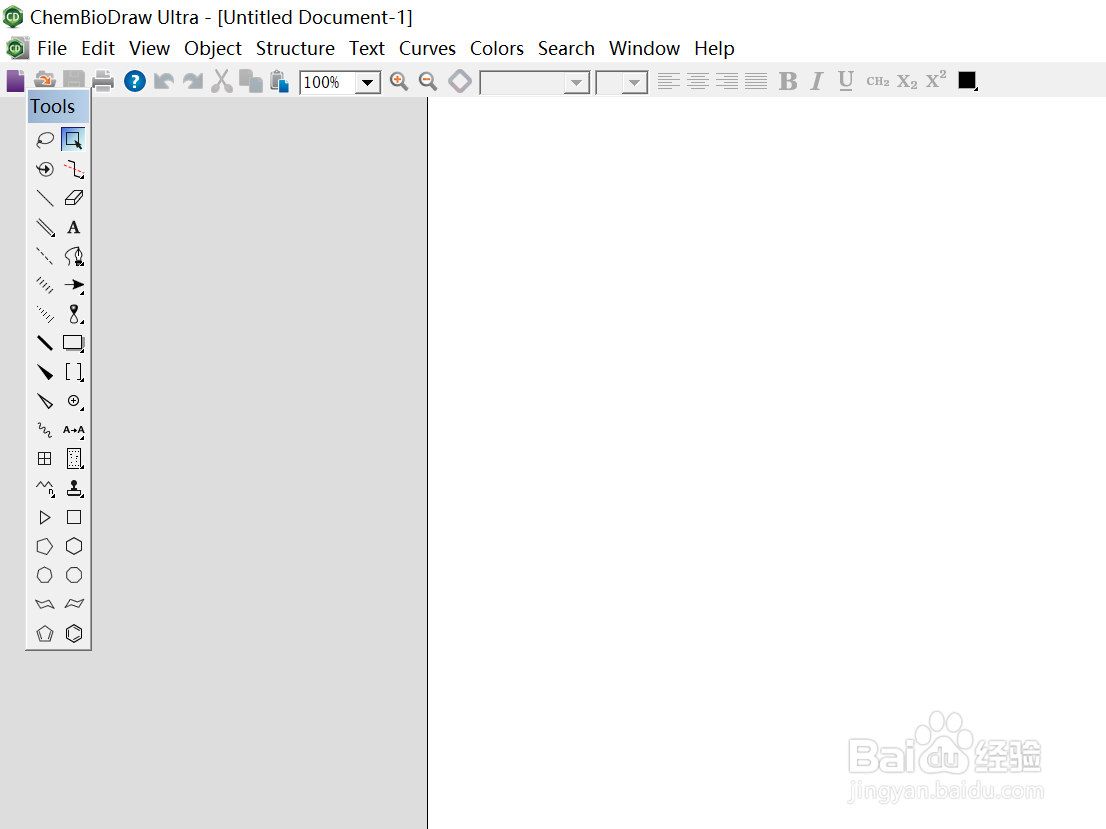Select the Orbital tool
This screenshot has height=829, width=1106.
[x=73, y=314]
